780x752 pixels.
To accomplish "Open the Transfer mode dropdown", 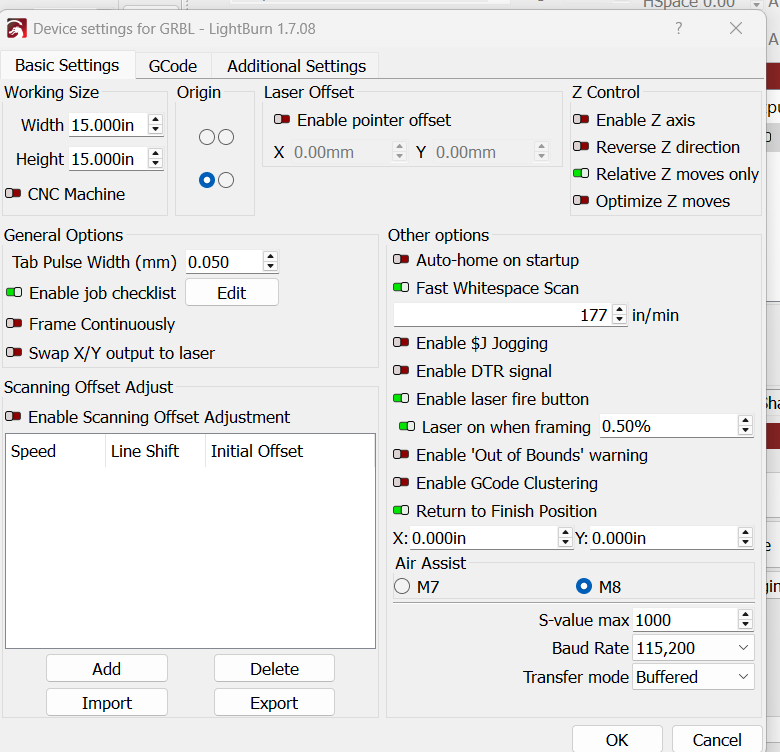I will (x=693, y=676).
